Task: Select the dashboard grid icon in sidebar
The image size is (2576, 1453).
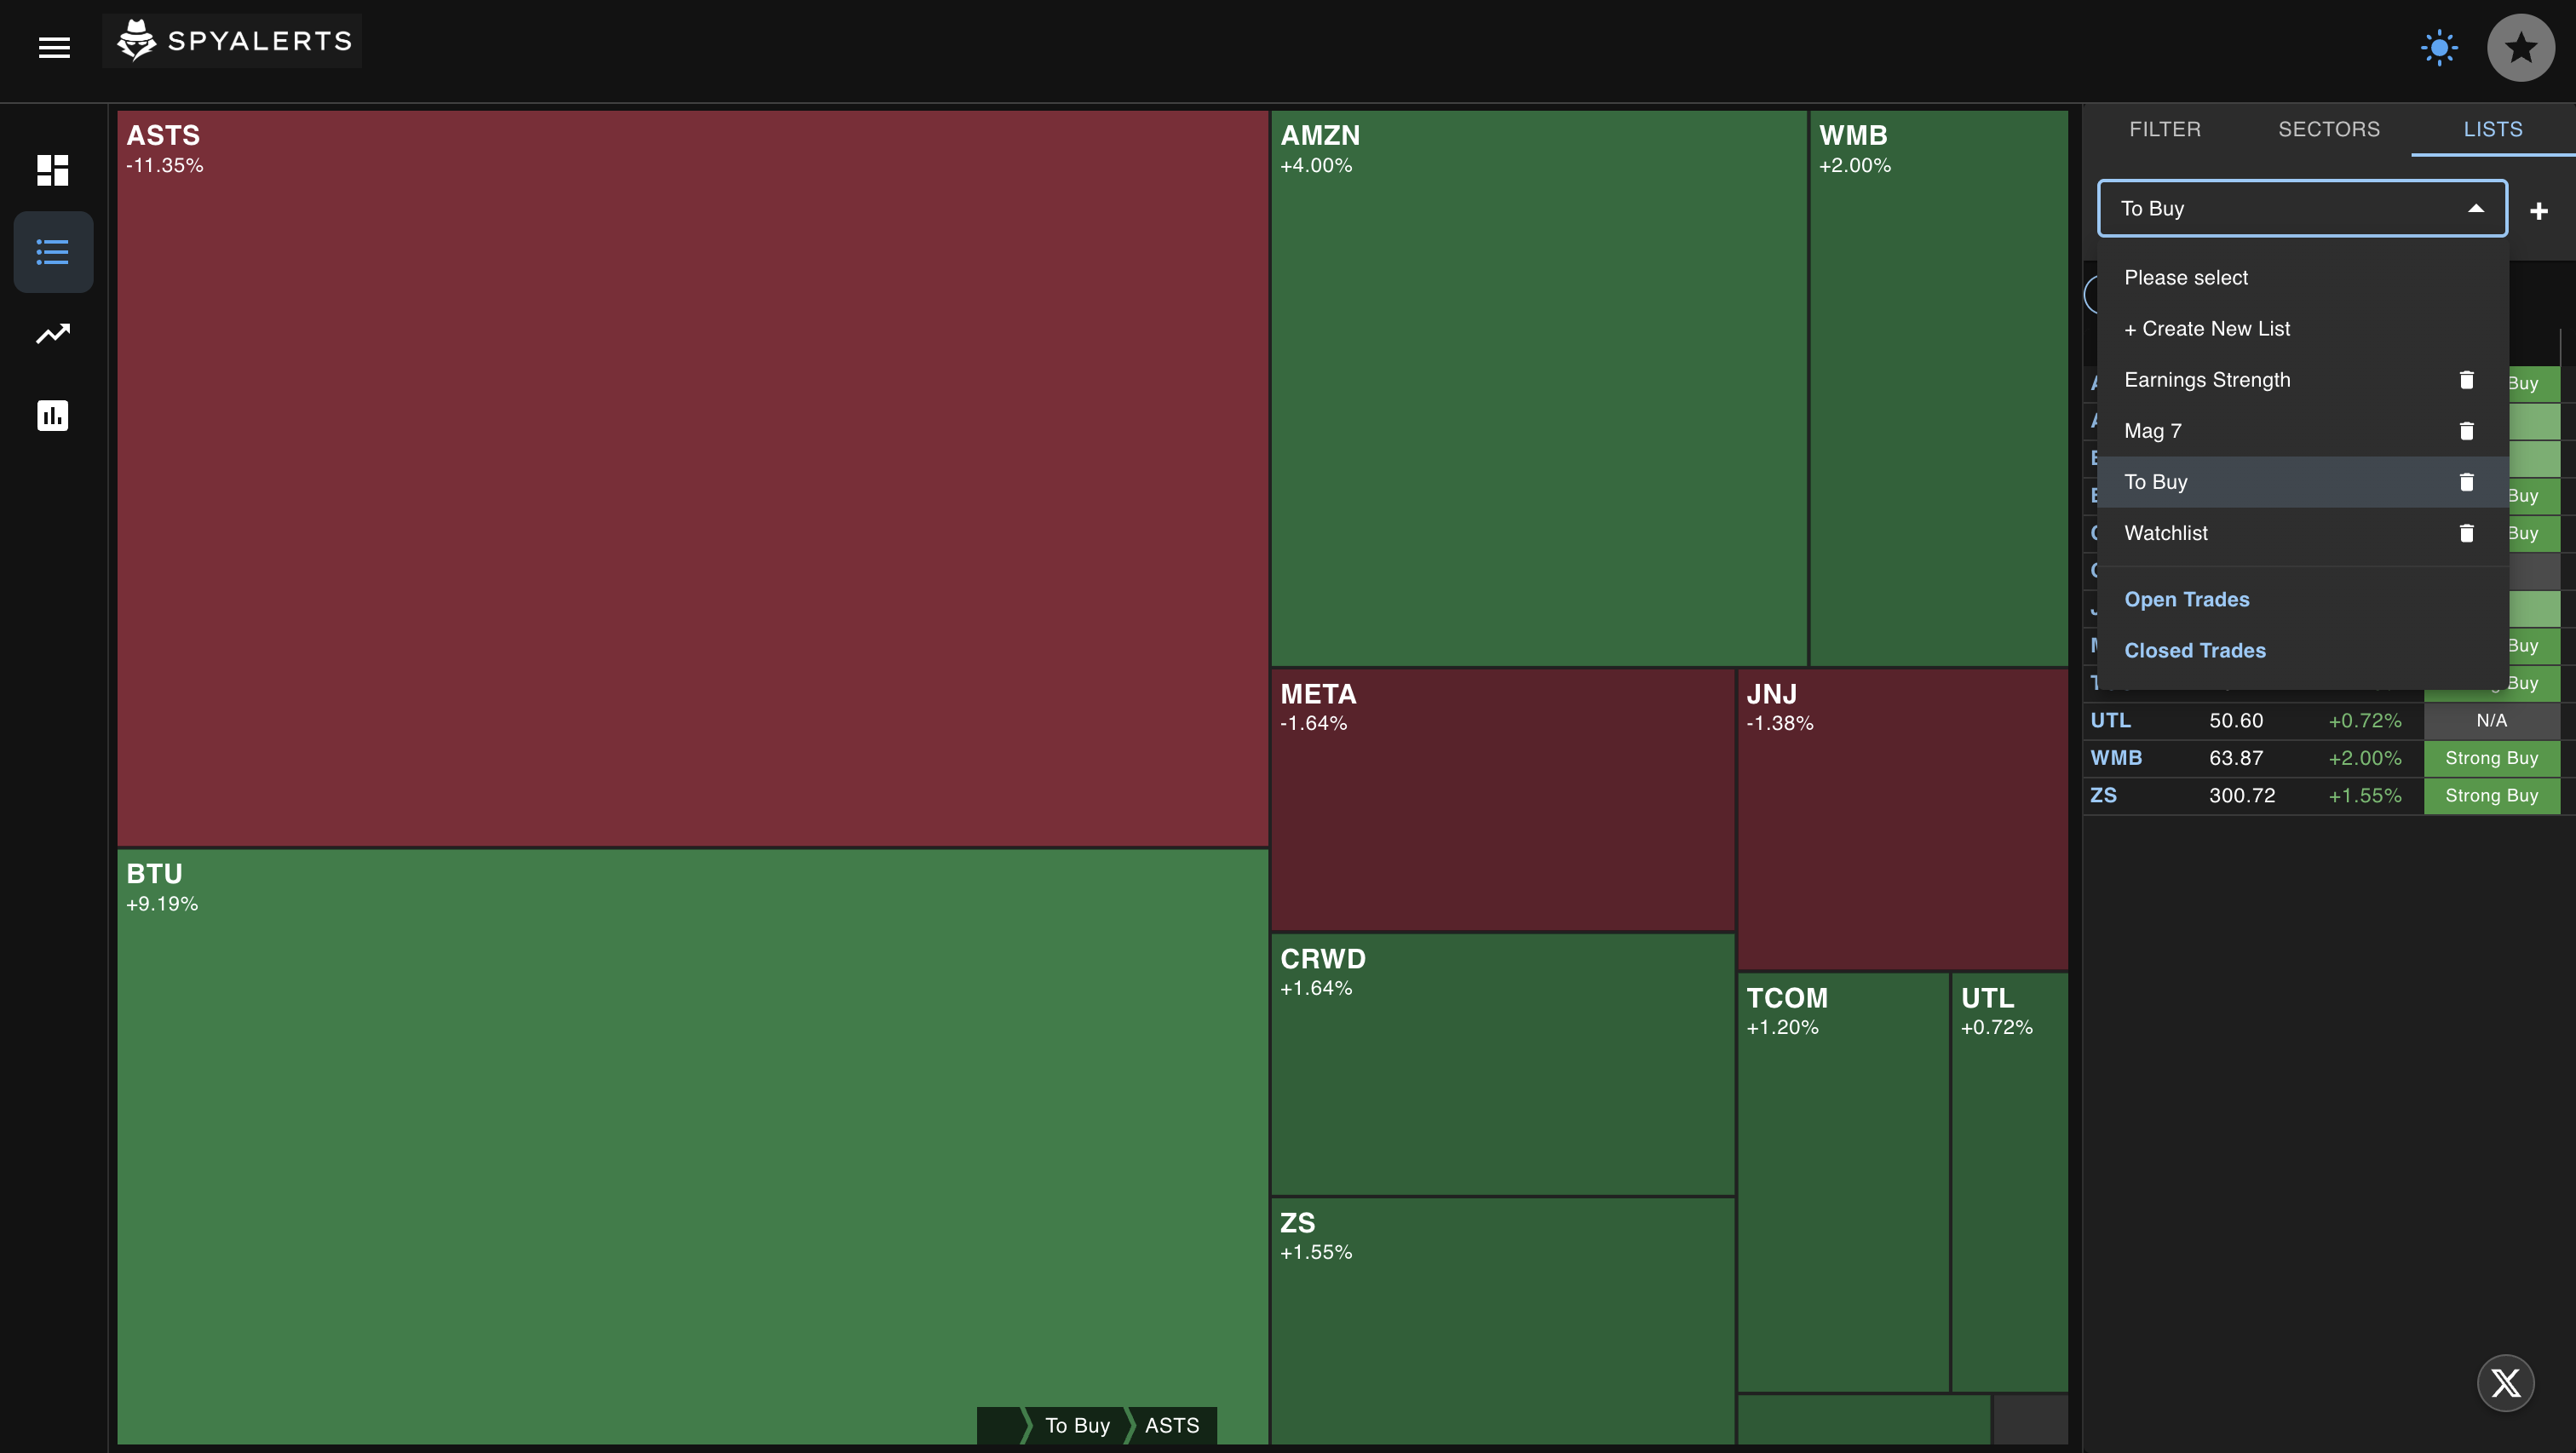Action: pos(52,170)
